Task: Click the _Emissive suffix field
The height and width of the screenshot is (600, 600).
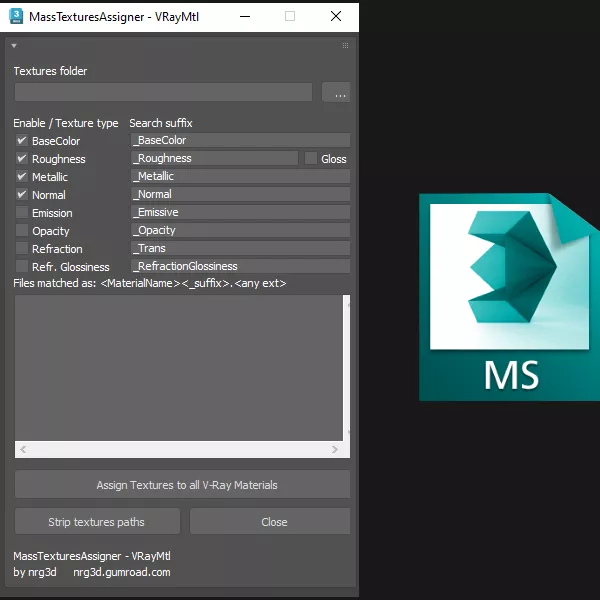Action: pos(240,212)
